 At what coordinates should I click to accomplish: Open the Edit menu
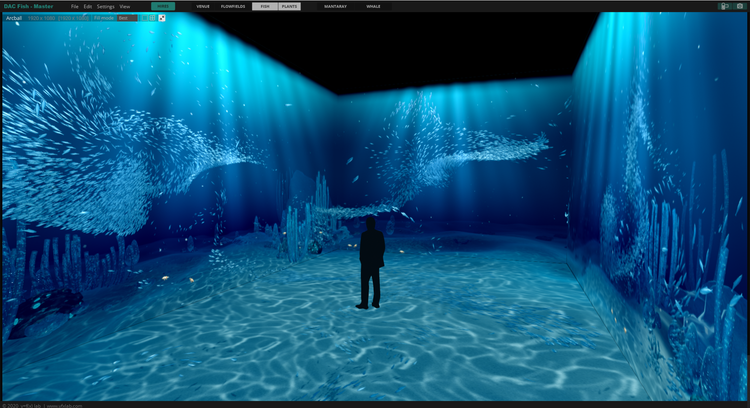tap(88, 6)
